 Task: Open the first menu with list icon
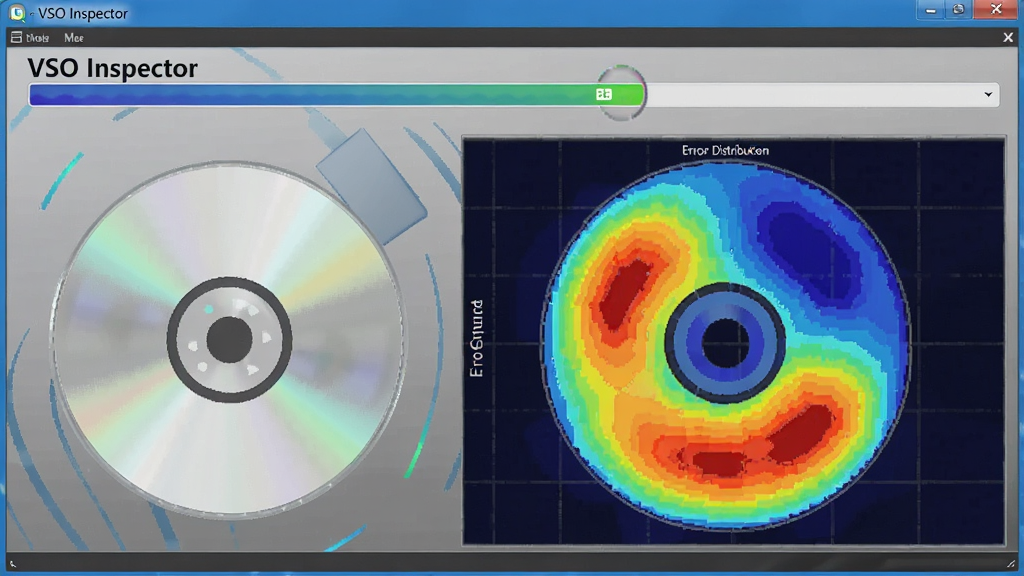[30, 38]
